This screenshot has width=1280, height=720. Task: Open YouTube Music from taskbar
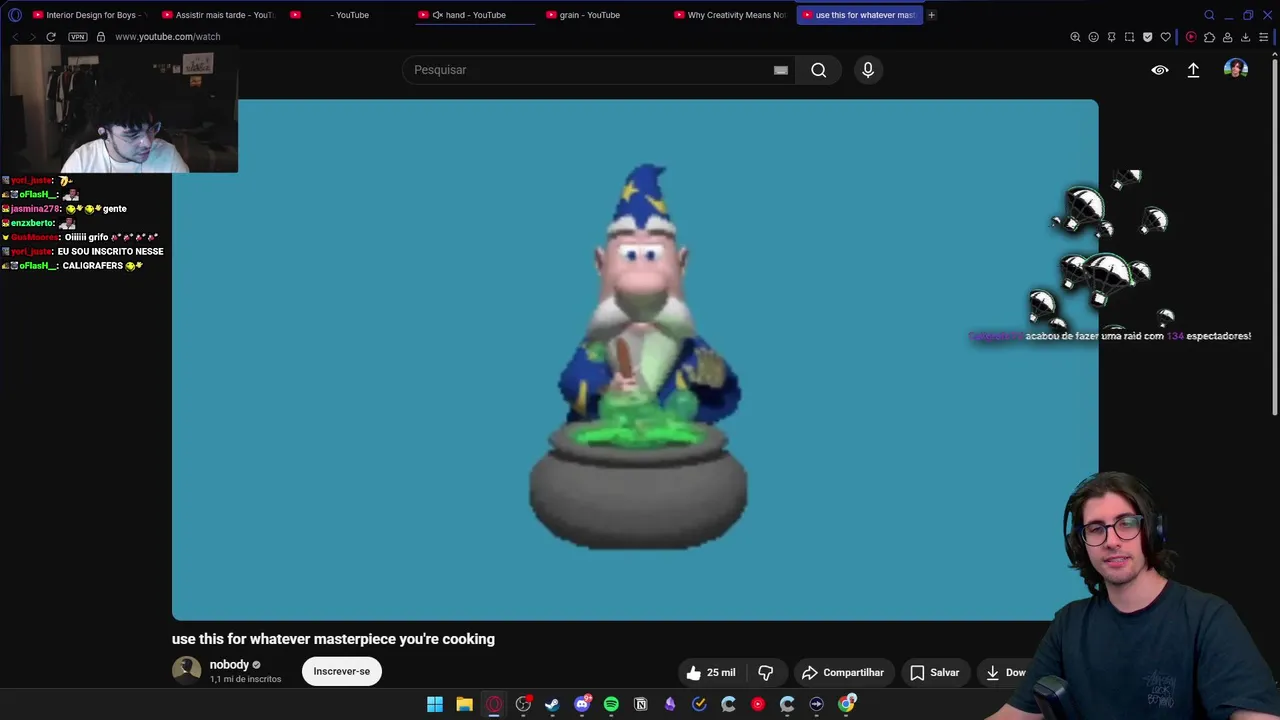pos(758,704)
